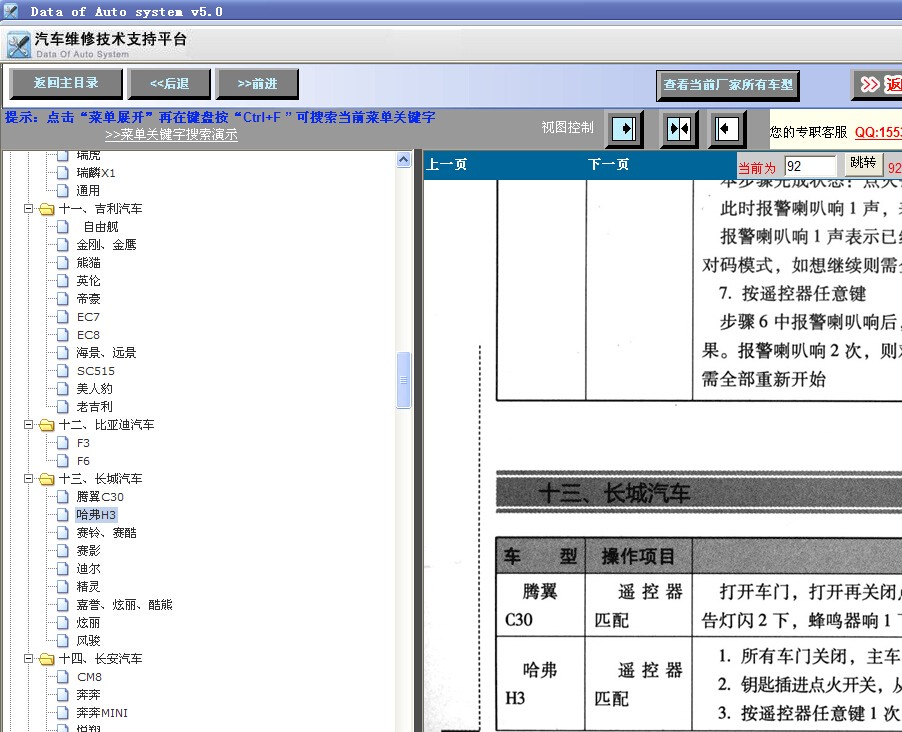Click the document icon next to F3
The height and width of the screenshot is (732, 902).
[63, 443]
